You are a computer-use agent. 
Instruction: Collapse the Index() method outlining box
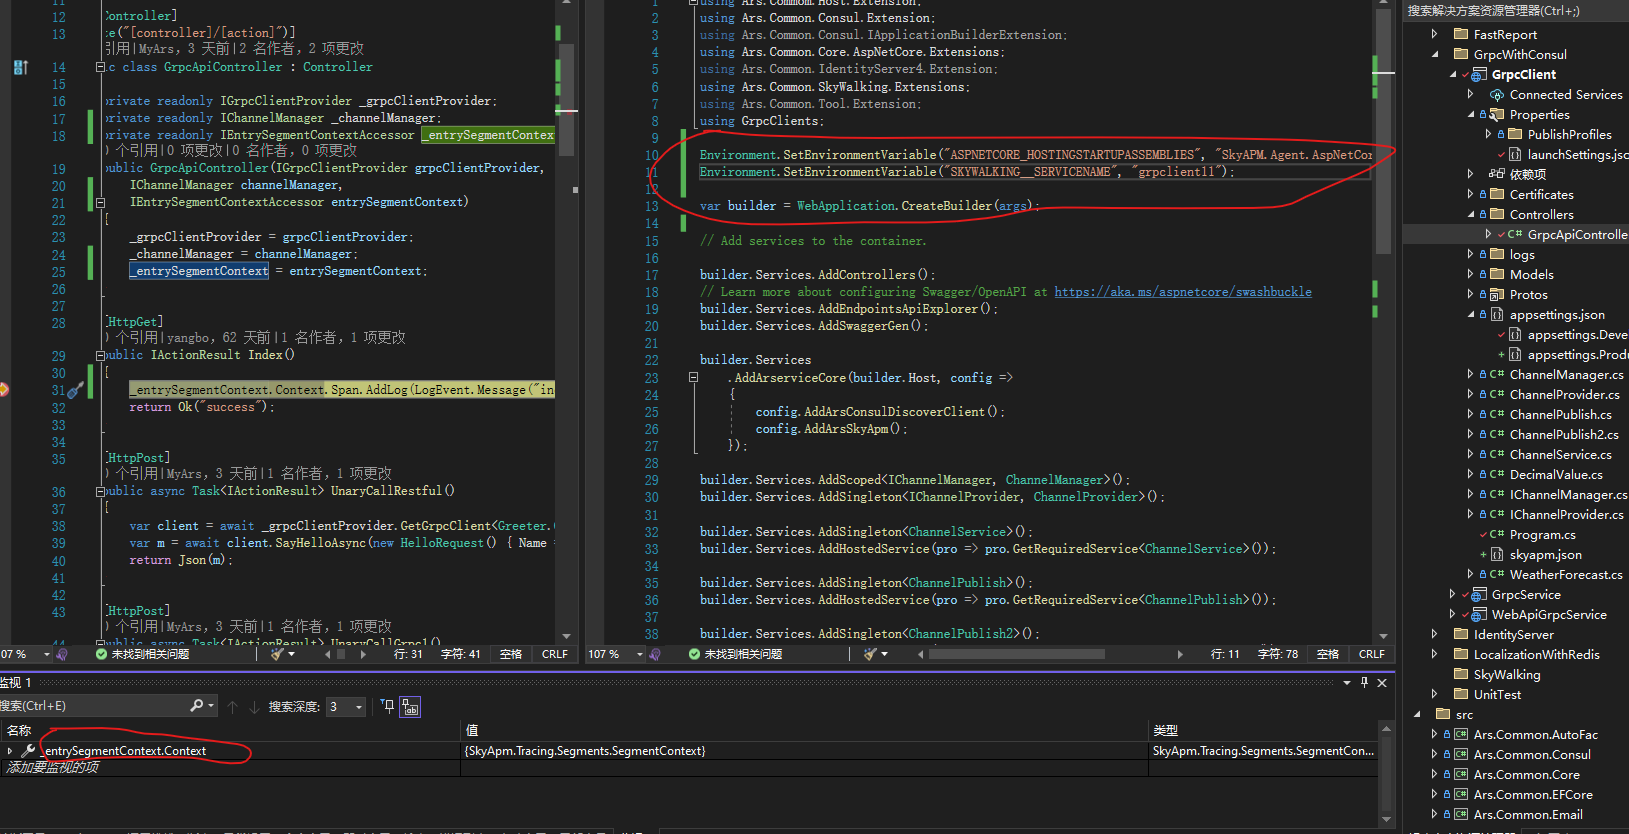click(x=100, y=355)
